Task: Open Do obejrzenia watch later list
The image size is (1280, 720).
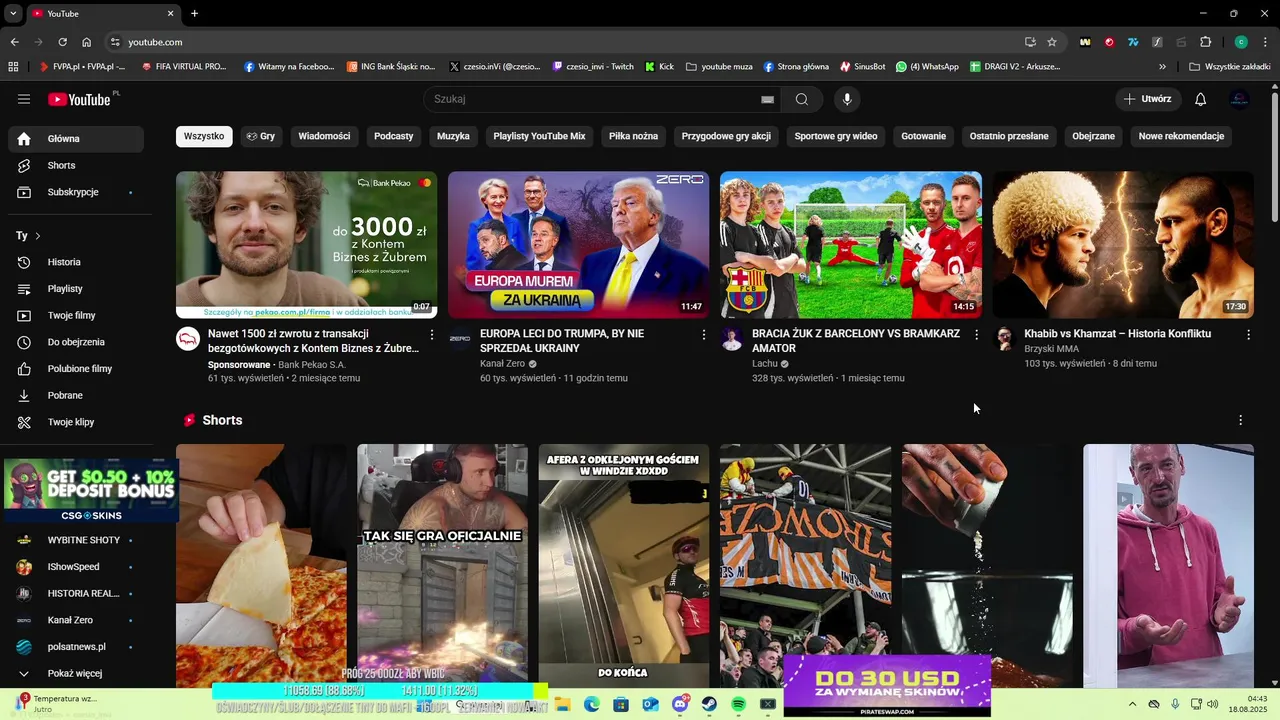Action: pyautogui.click(x=76, y=342)
